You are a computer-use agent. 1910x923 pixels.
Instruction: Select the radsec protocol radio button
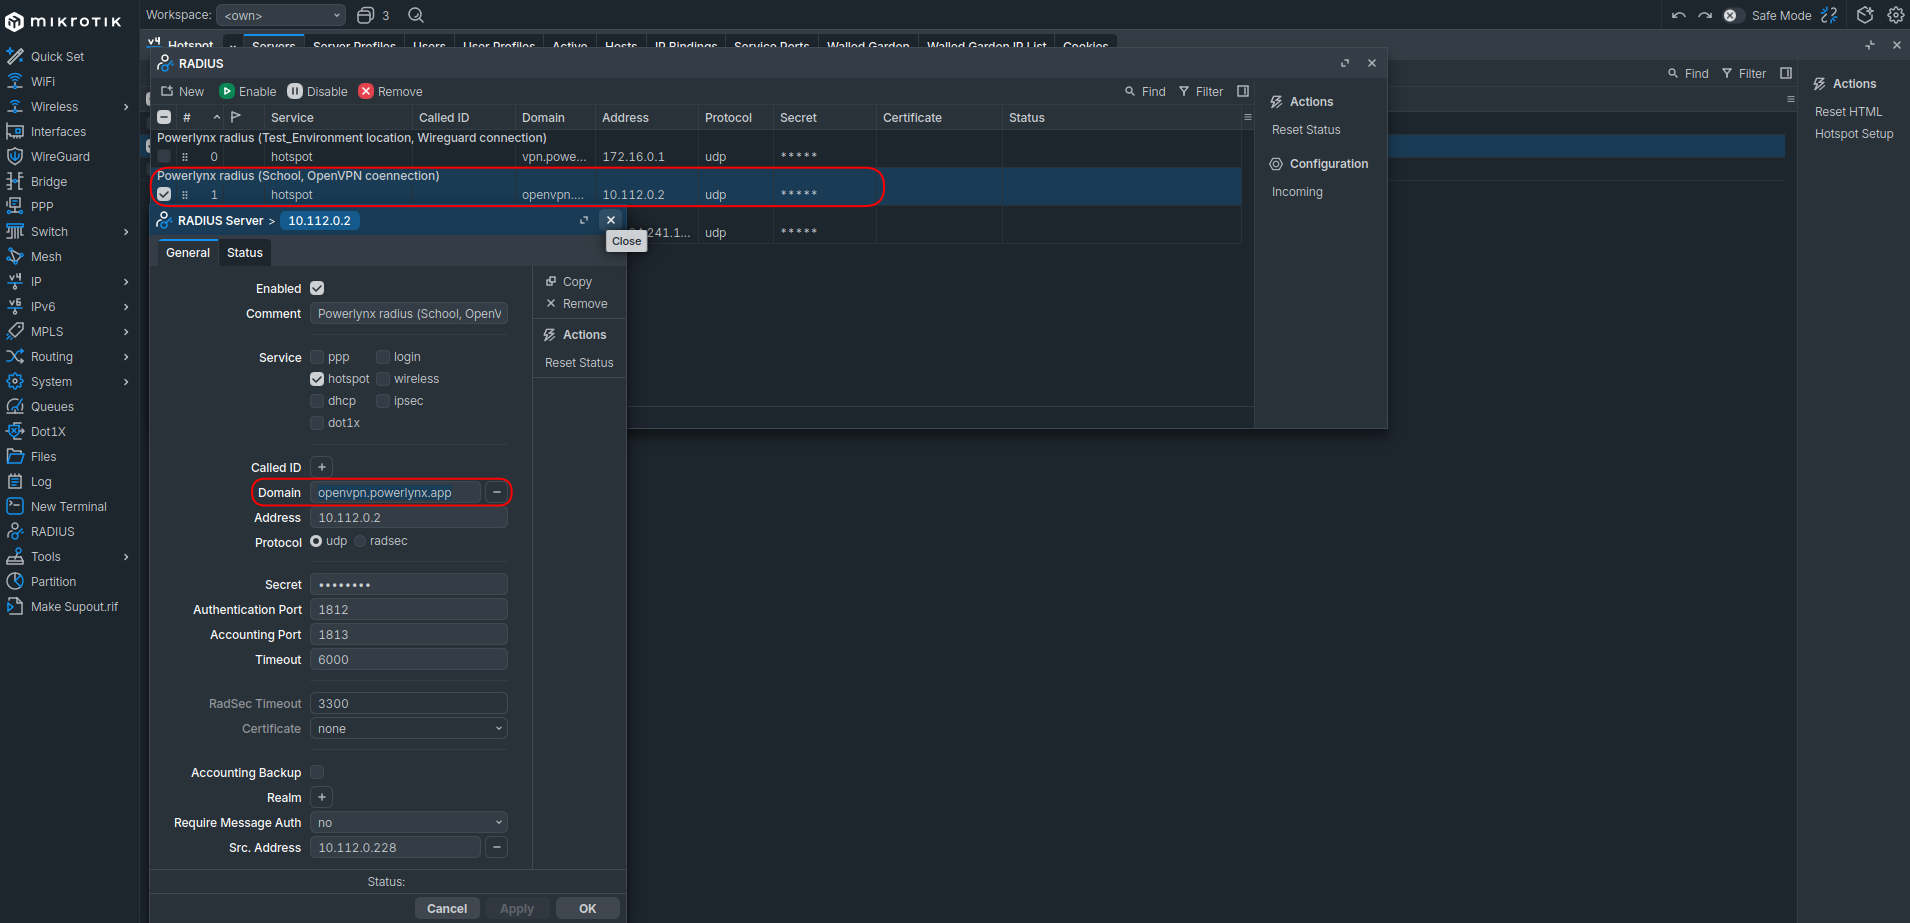[360, 541]
